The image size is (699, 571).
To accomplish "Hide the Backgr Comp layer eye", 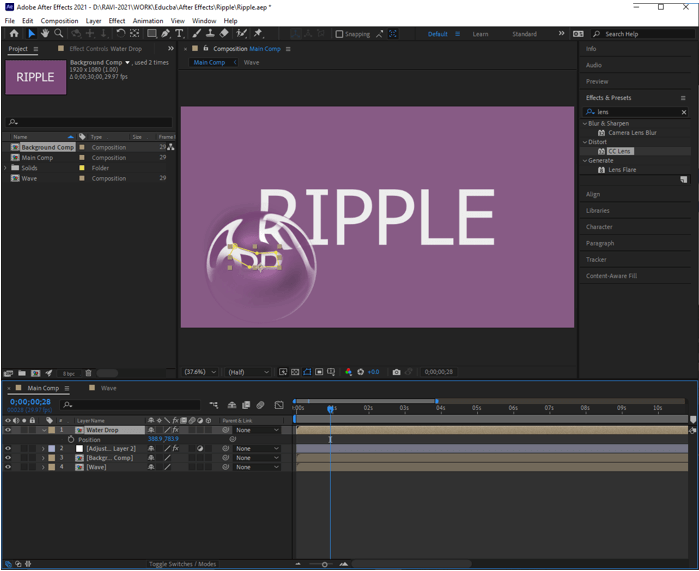I will (8, 458).
